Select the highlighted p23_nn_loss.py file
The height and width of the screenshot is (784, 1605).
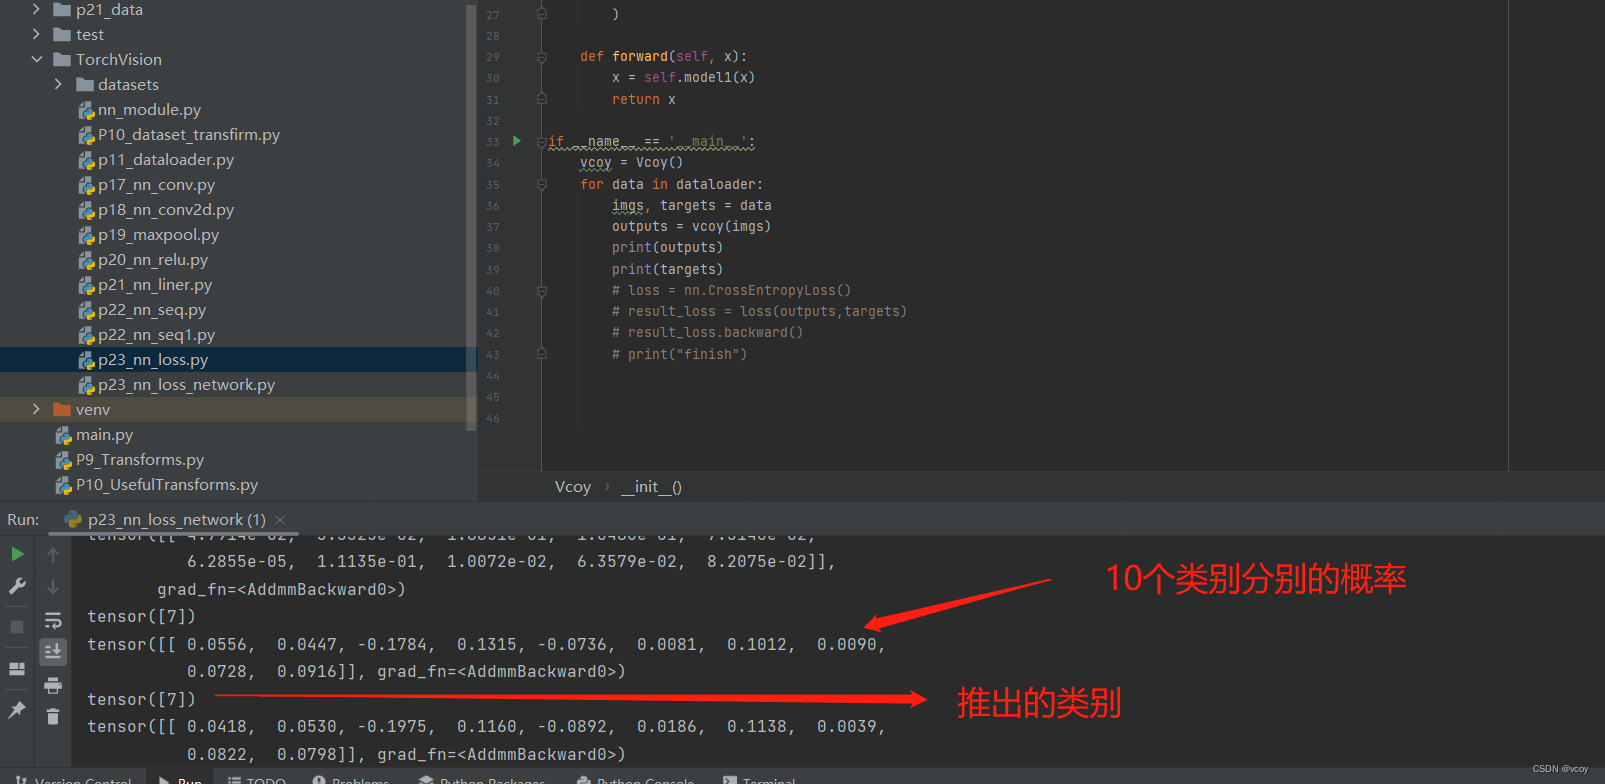click(153, 359)
